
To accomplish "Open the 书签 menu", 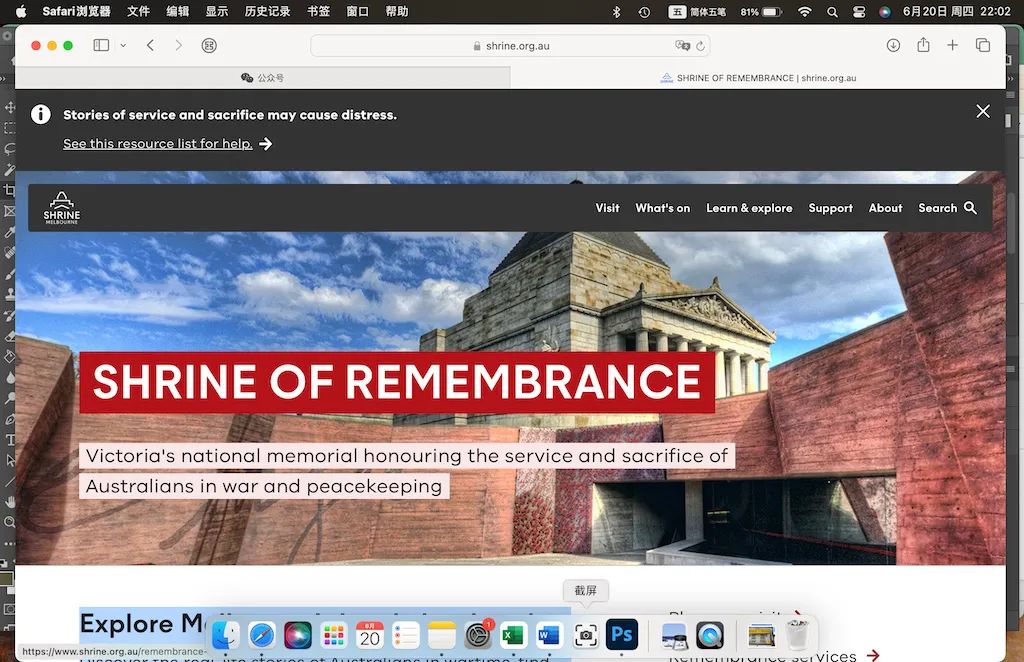I will 318,11.
